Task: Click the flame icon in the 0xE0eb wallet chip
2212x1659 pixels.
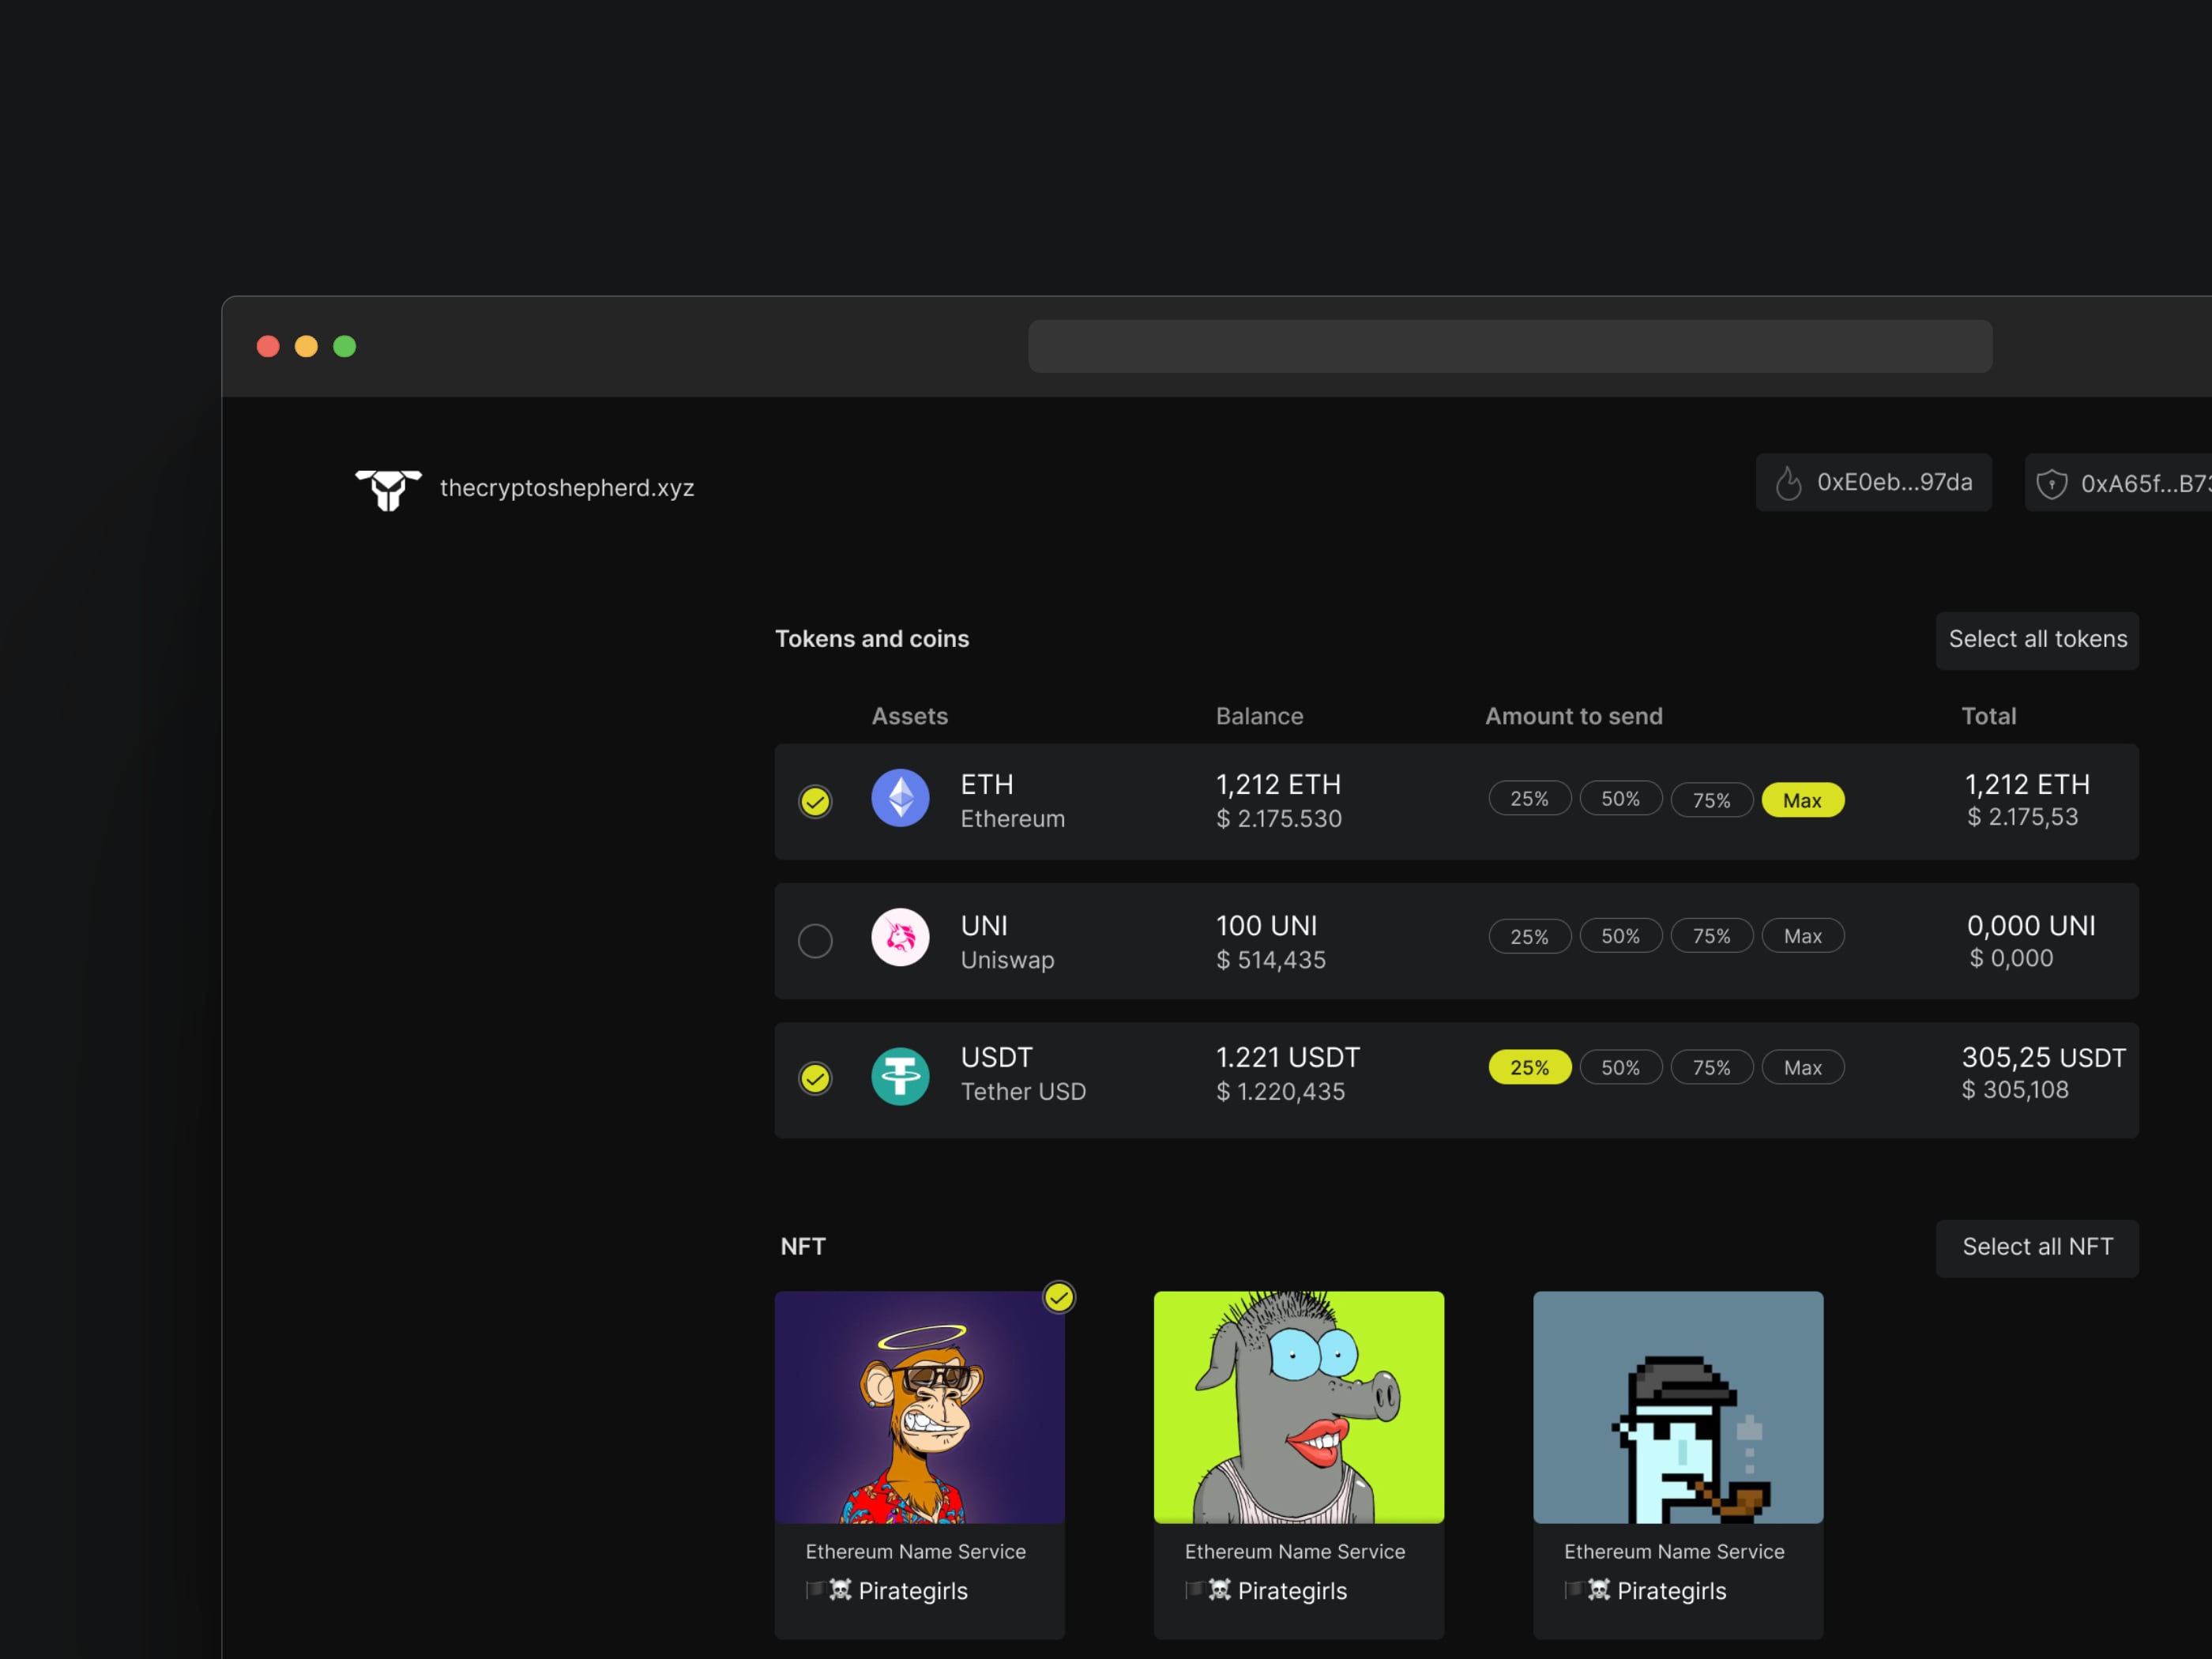Action: point(1788,483)
